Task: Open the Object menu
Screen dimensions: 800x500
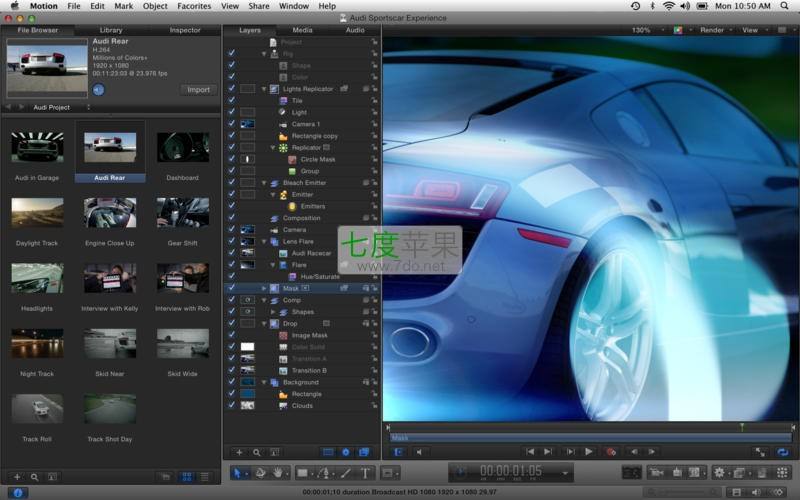Action: (155, 6)
